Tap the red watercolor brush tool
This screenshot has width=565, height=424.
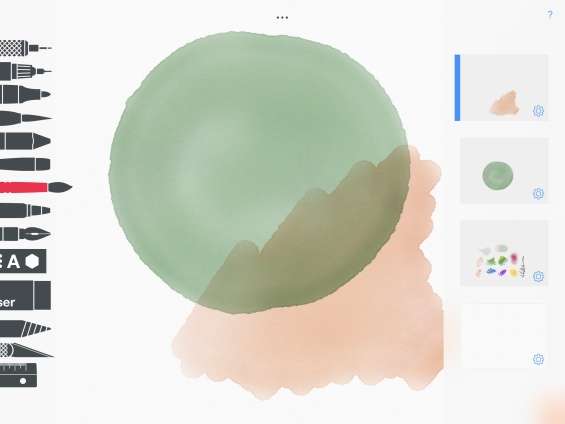click(35, 187)
